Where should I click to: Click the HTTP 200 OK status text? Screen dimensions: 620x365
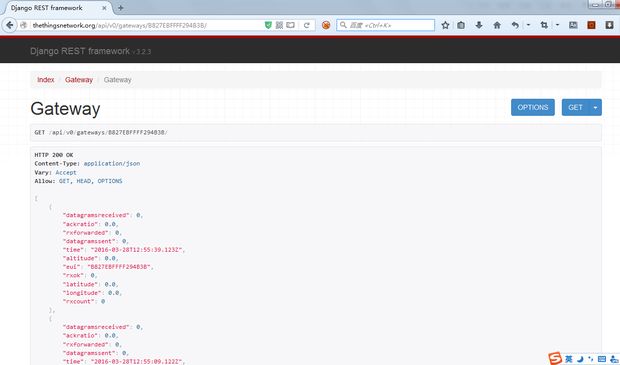[x=54, y=155]
